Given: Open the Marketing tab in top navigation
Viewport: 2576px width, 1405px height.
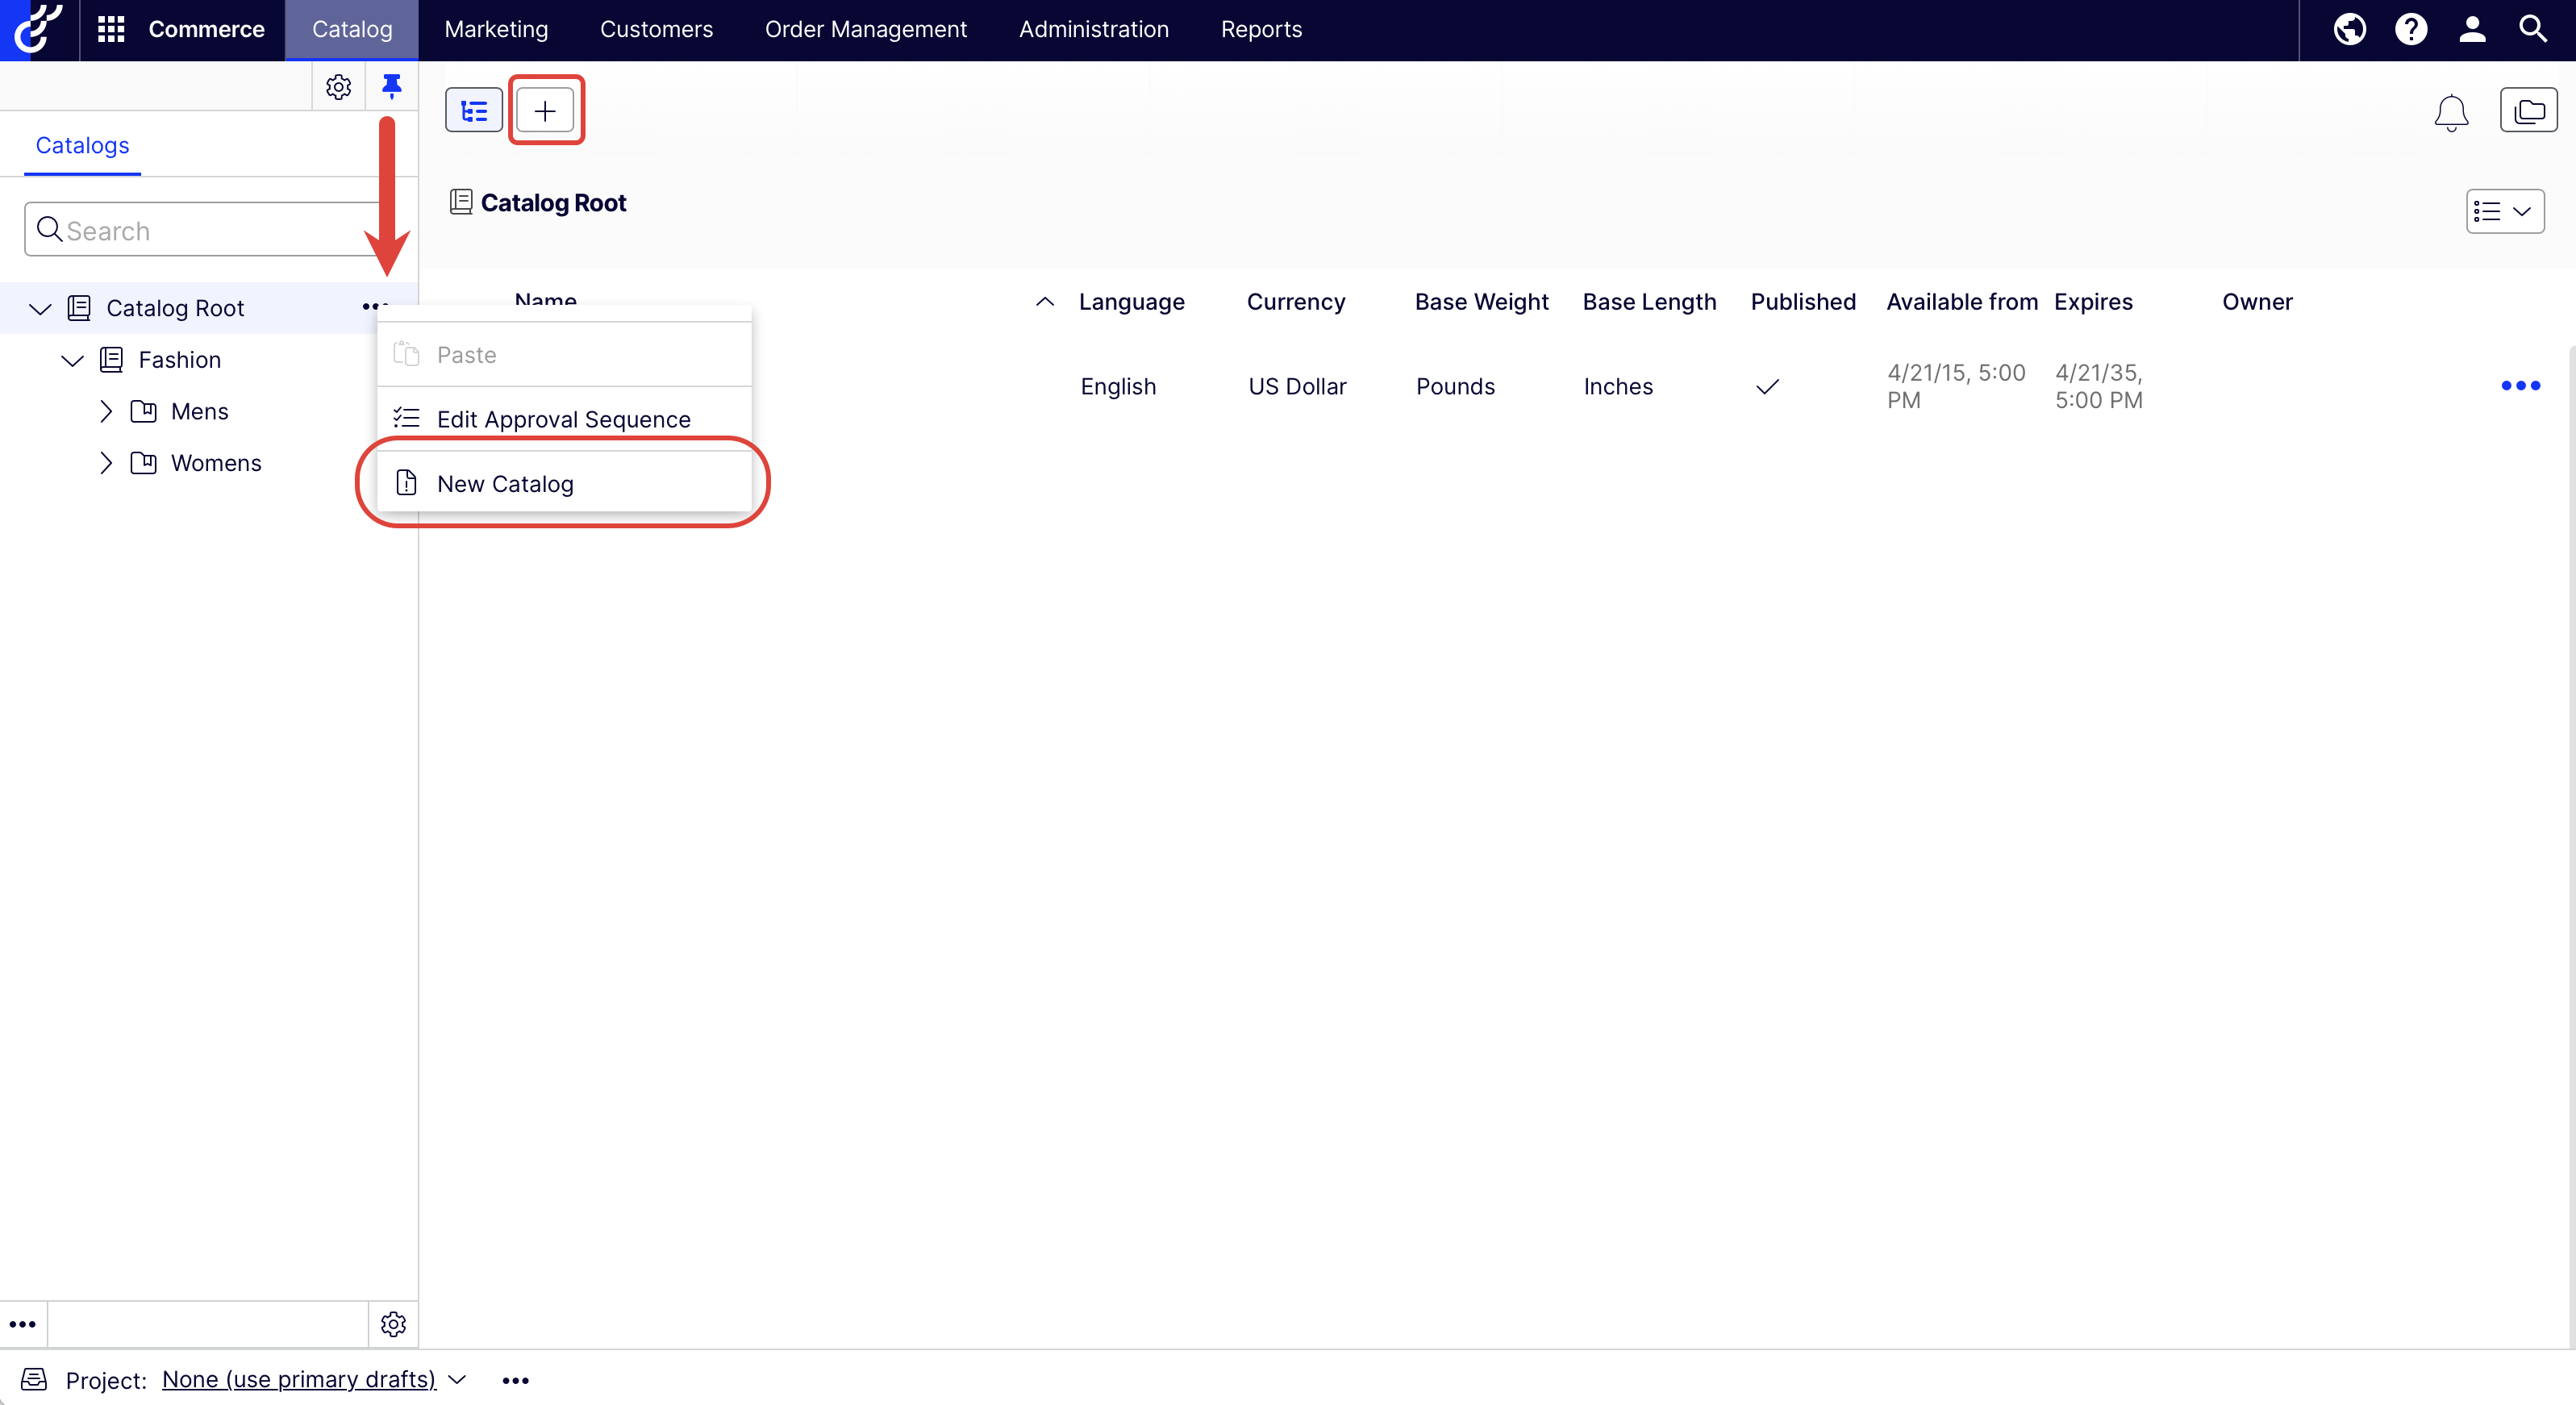Looking at the screenshot, I should point(496,29).
